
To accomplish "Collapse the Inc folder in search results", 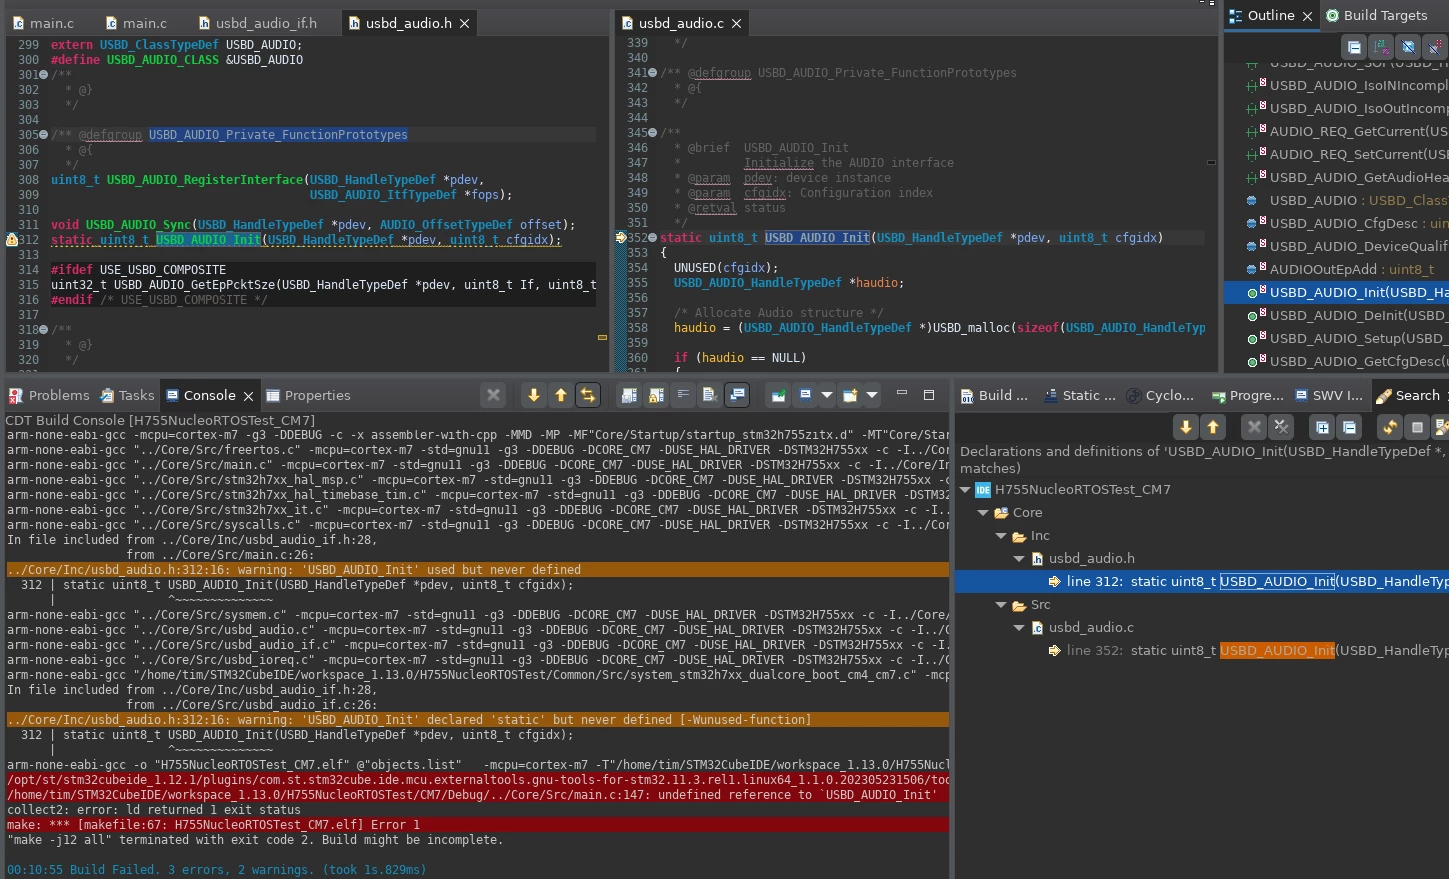I will (x=1001, y=536).
